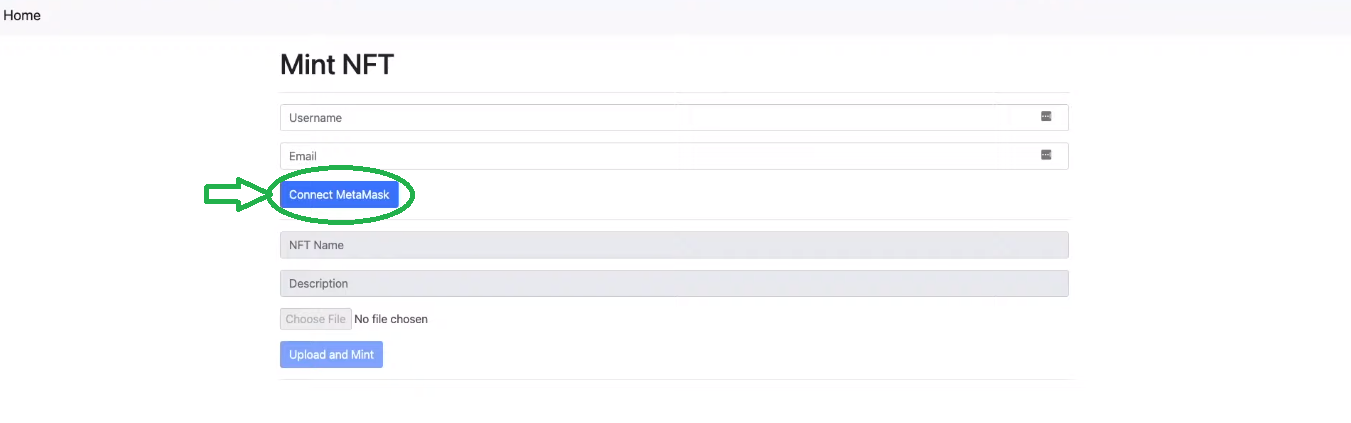This screenshot has width=1351, height=423.
Task: Select the Description text field
Action: coord(674,284)
